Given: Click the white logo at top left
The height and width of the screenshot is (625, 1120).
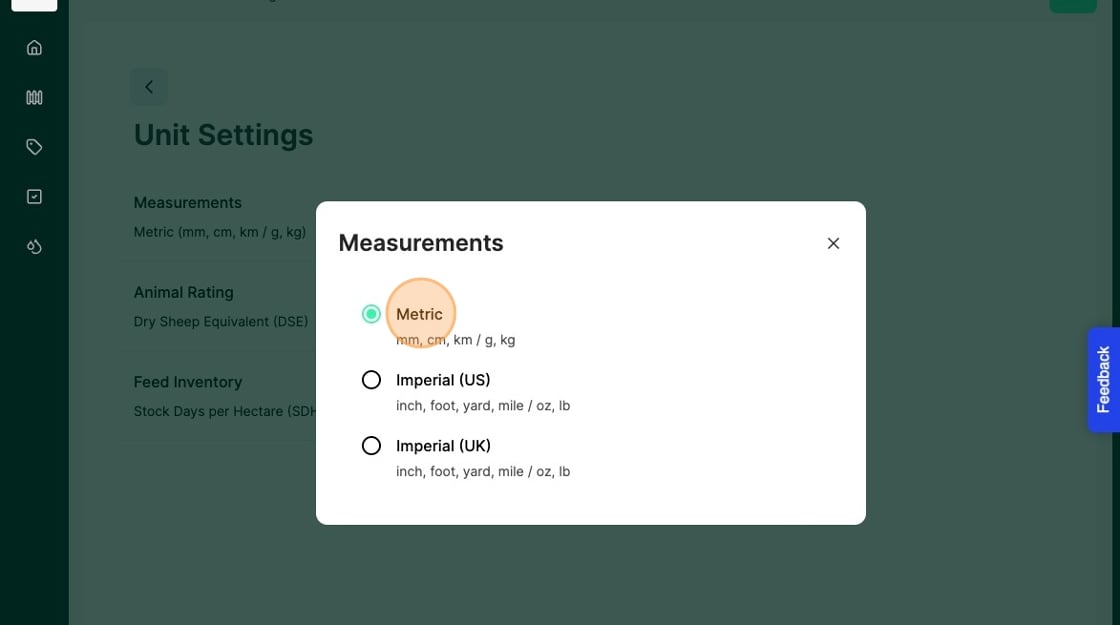Looking at the screenshot, I should tap(34, 5).
